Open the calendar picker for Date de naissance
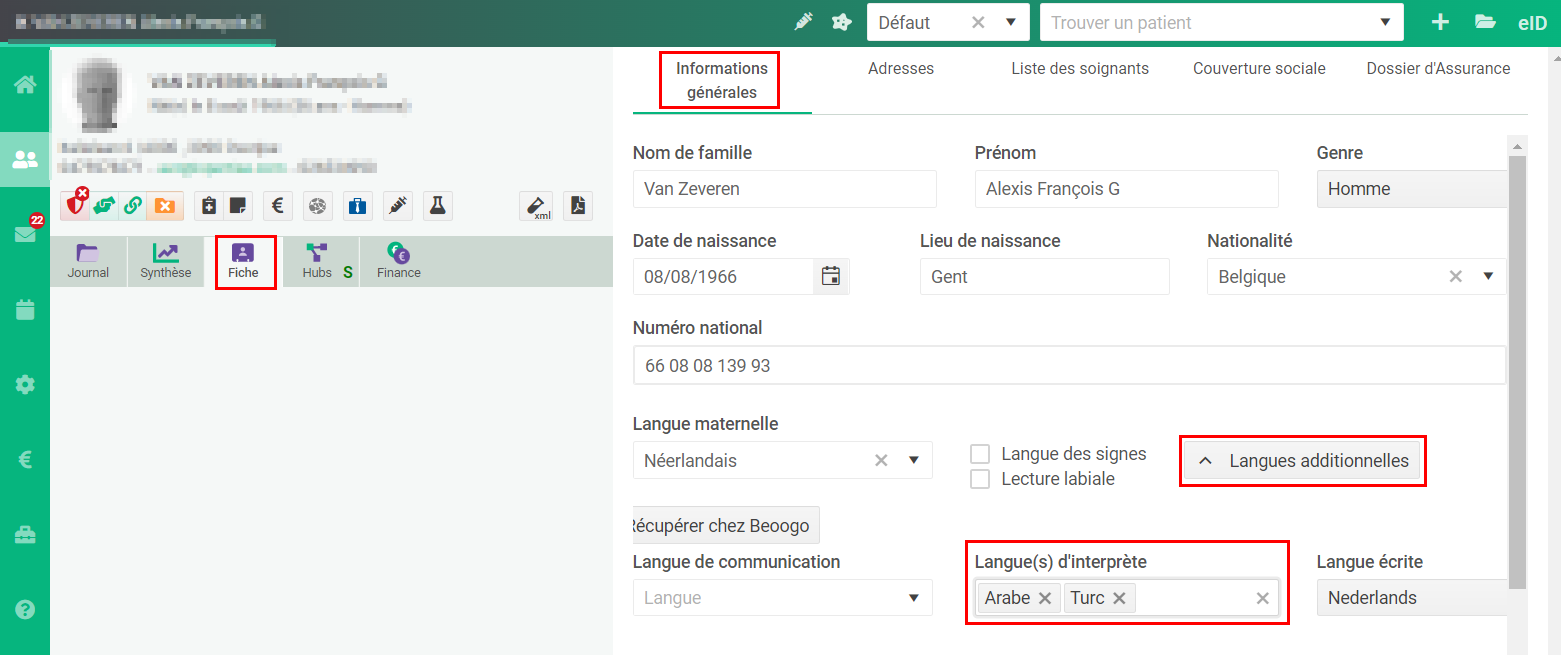1561x655 pixels. pyautogui.click(x=831, y=276)
